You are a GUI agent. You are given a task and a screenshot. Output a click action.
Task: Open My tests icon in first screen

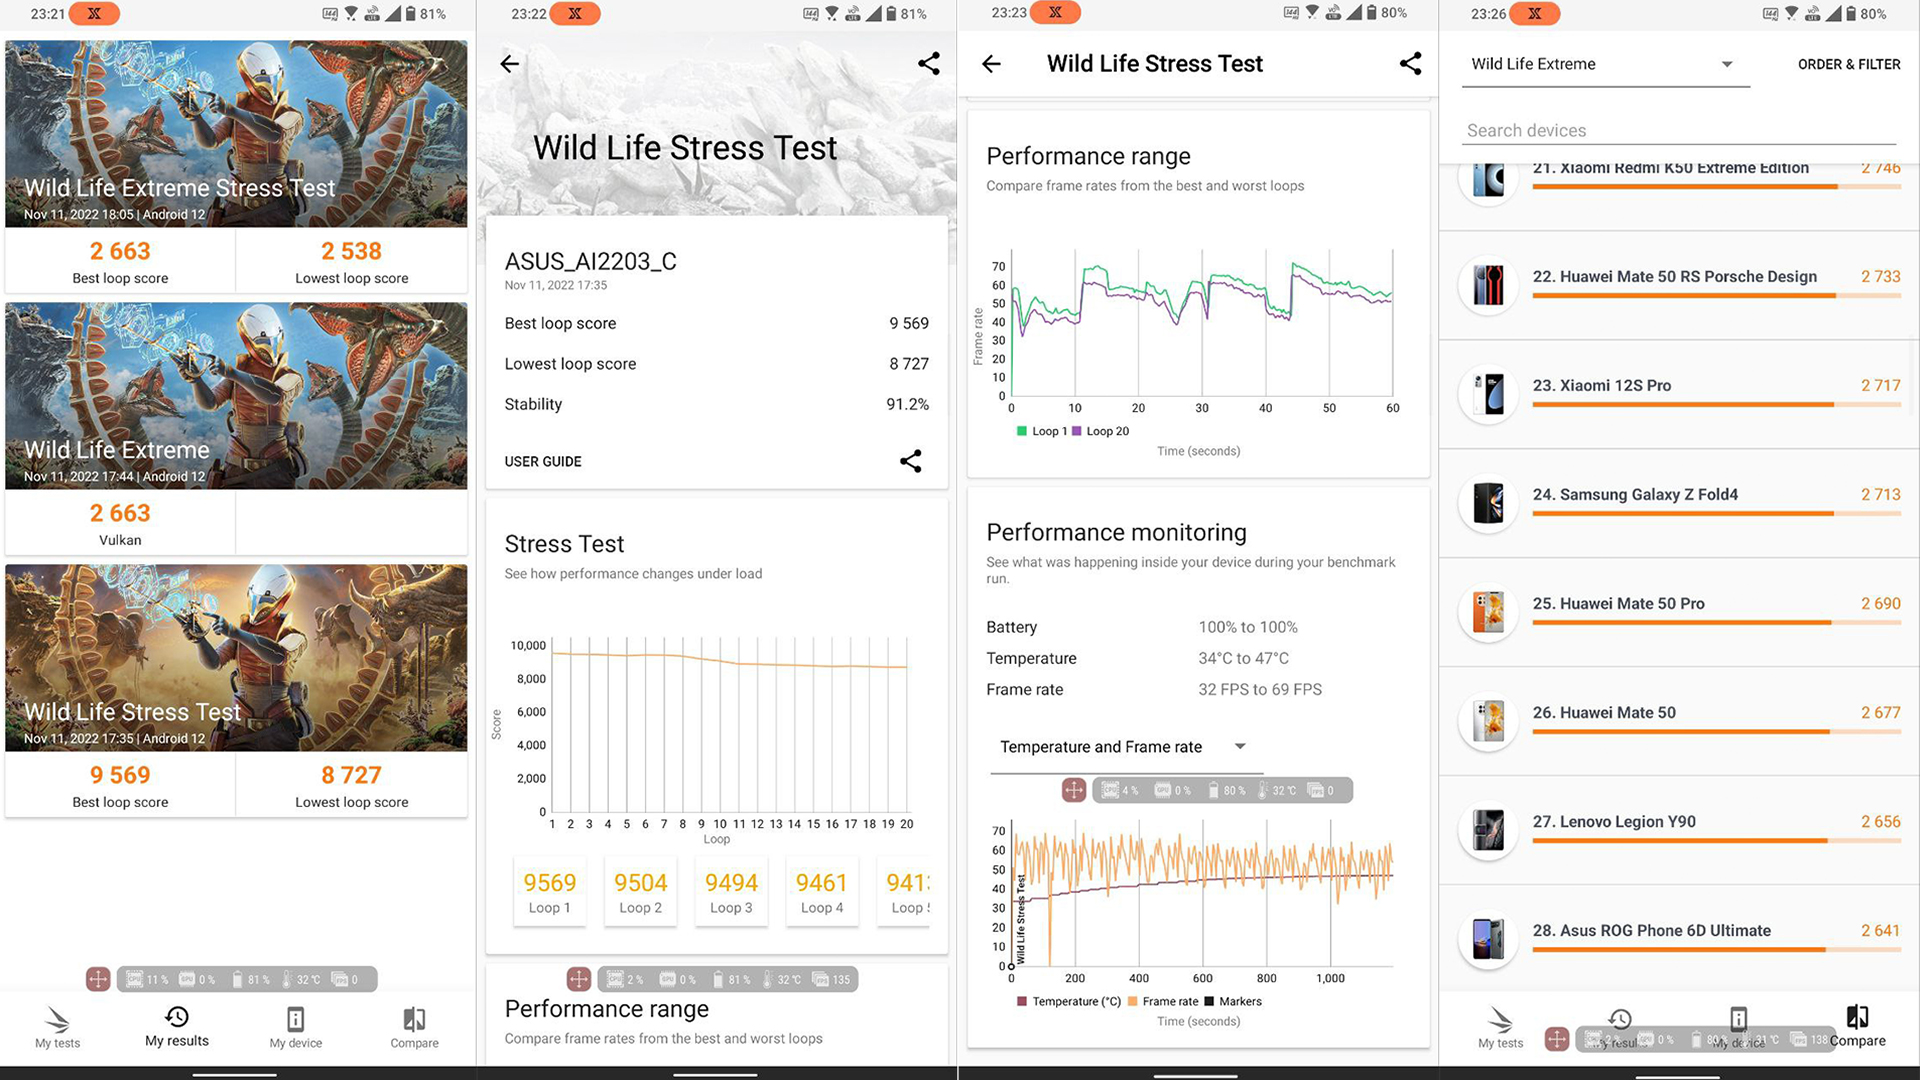pos(57,1028)
